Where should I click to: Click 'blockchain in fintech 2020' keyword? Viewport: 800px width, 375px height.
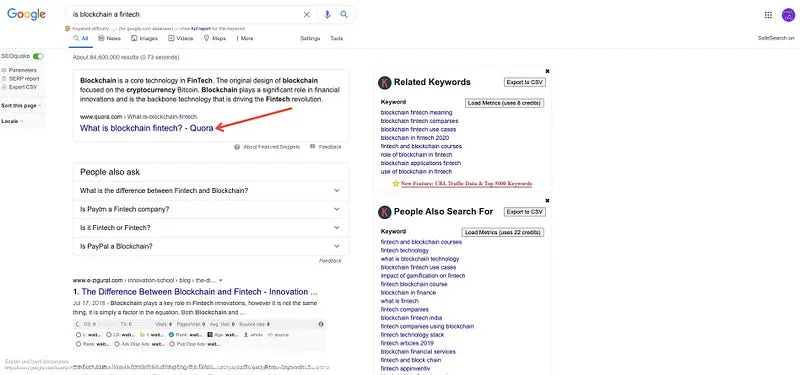pos(415,138)
